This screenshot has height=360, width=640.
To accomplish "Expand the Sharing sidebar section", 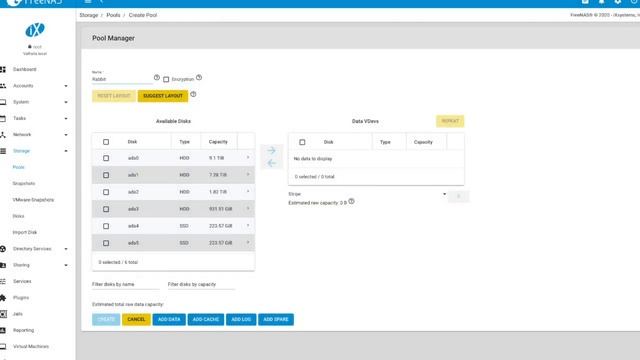I will pyautogui.click(x=66, y=265).
